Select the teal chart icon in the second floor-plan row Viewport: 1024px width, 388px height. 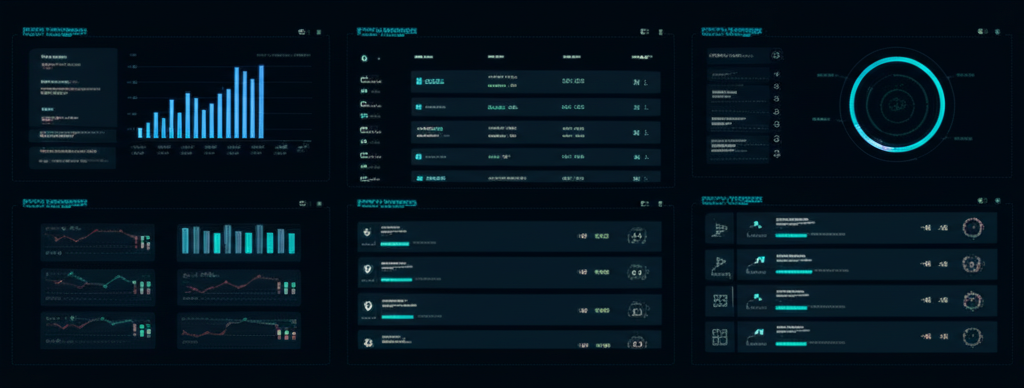[759, 260]
